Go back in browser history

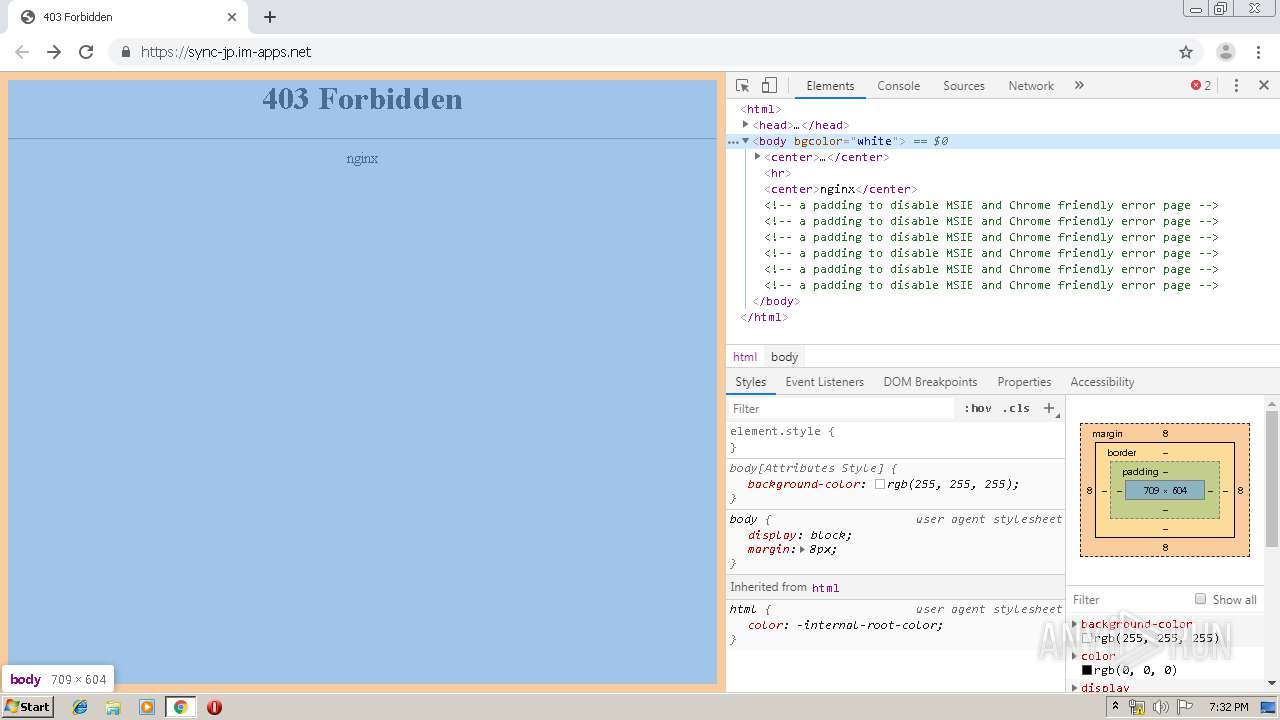(22, 52)
